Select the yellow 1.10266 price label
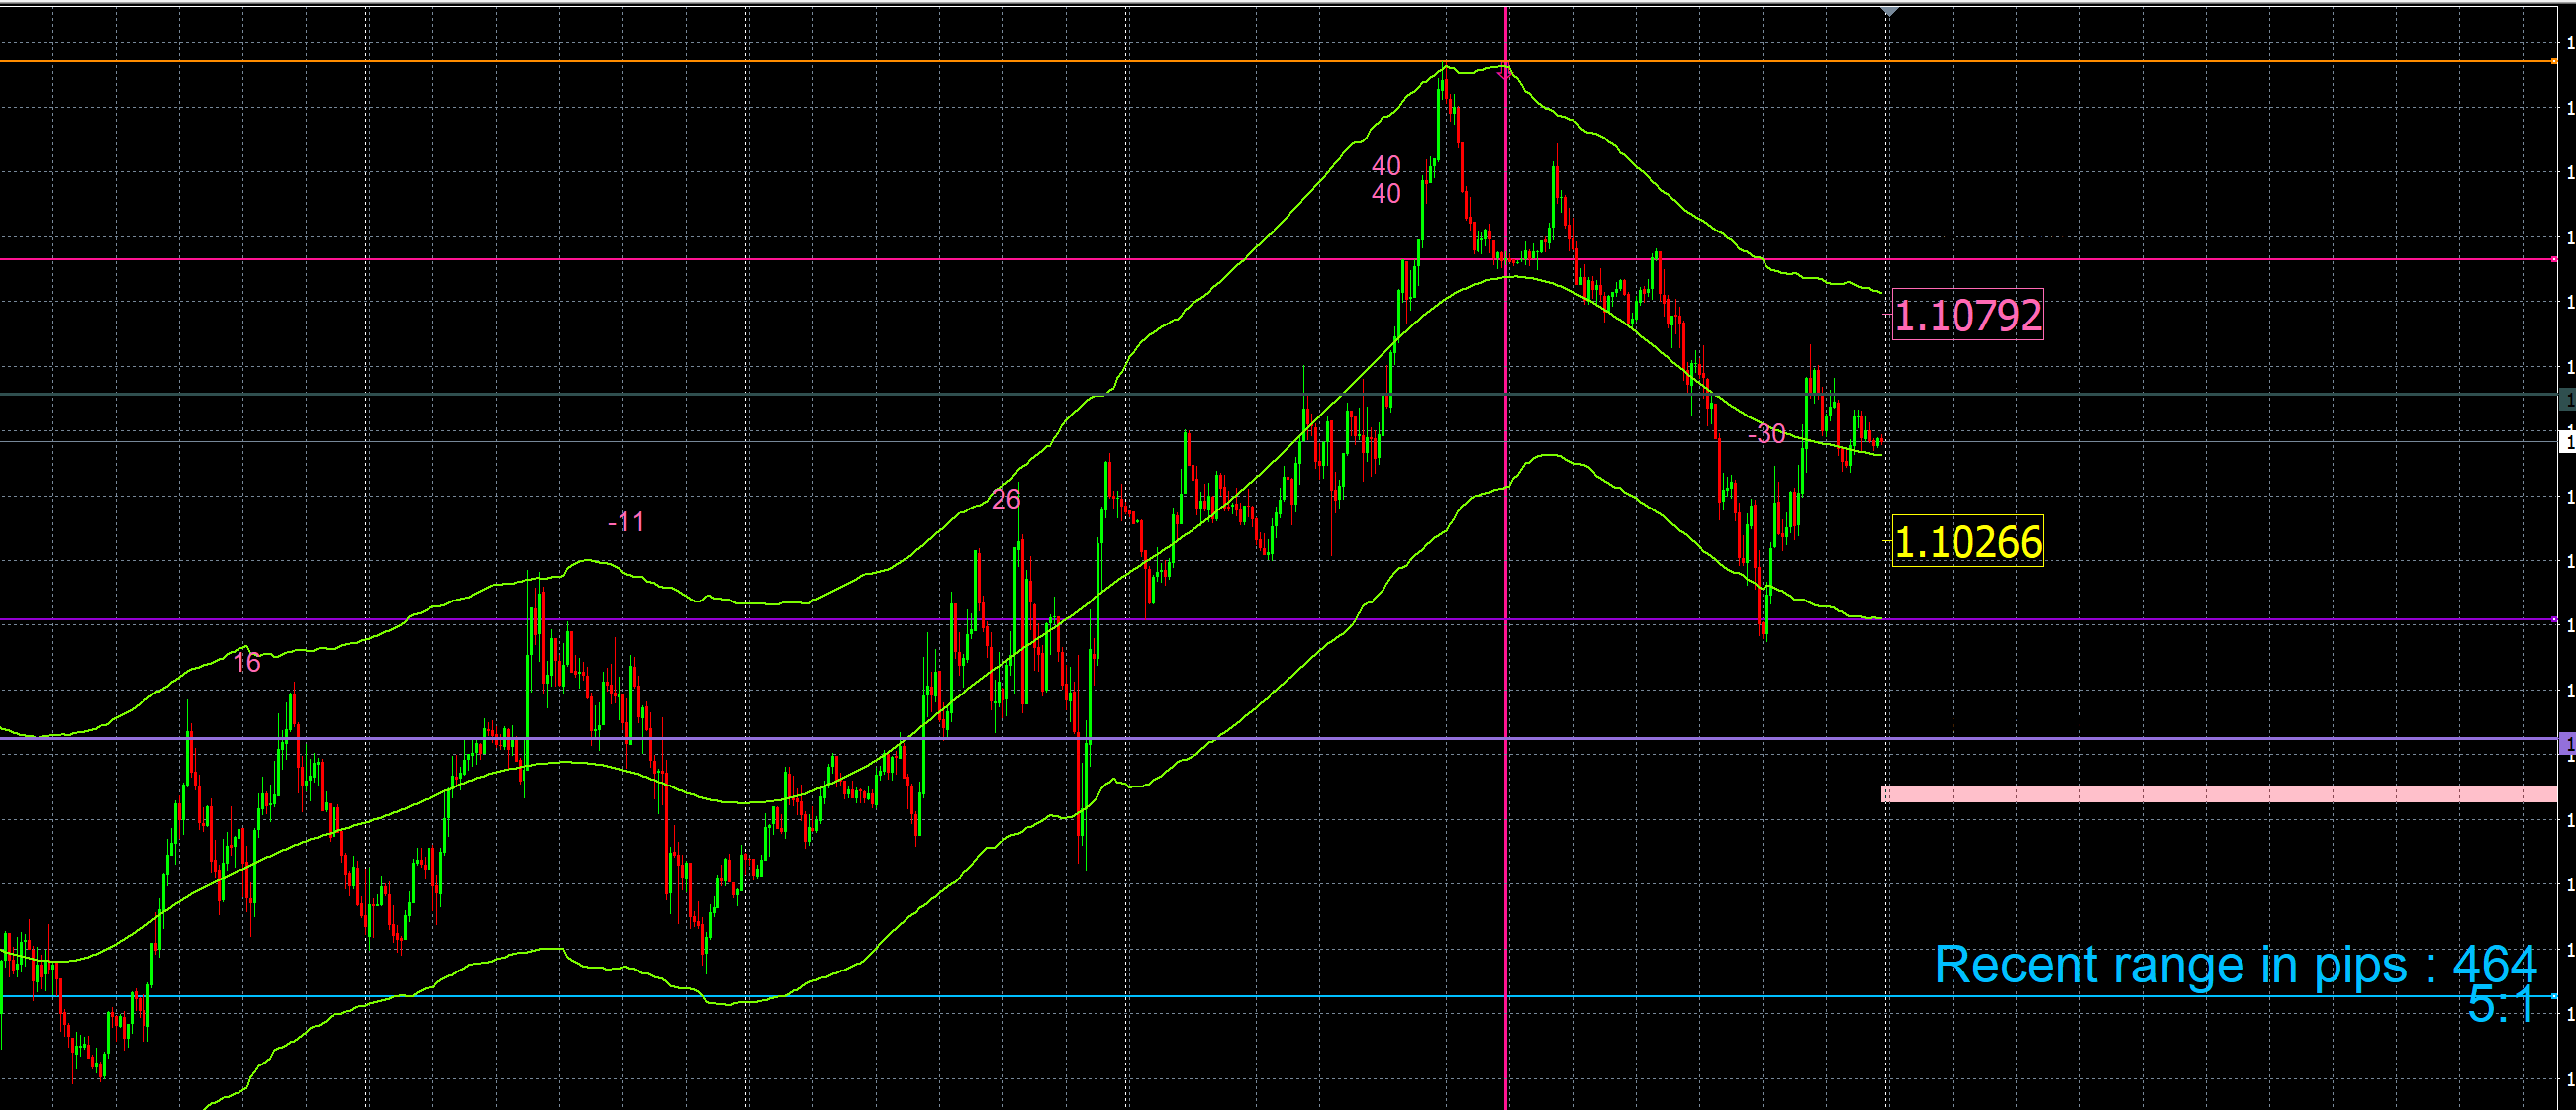Image resolution: width=2576 pixels, height=1110 pixels. (x=1967, y=542)
